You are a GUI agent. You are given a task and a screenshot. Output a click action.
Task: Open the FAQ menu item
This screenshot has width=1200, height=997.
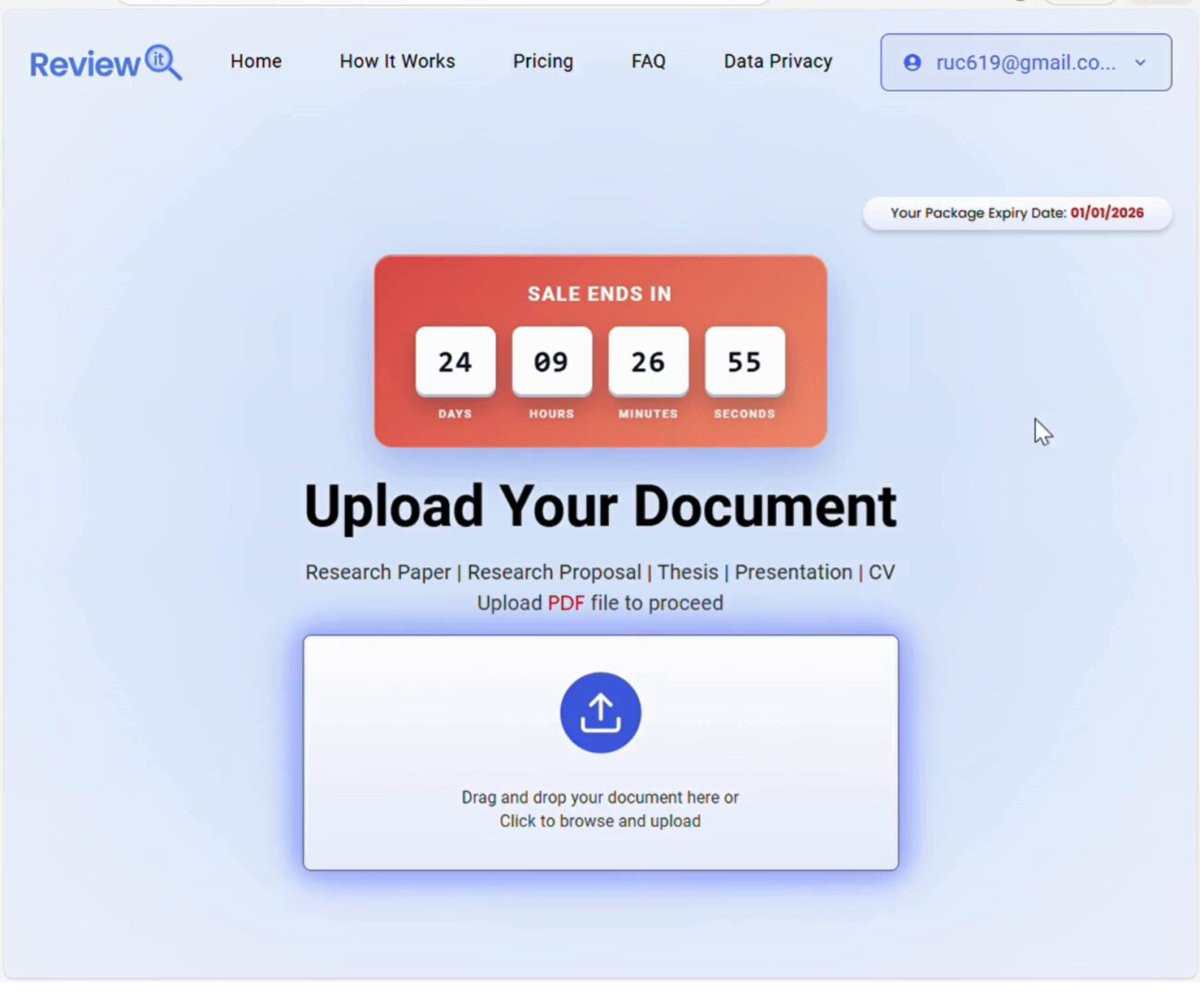coord(648,61)
